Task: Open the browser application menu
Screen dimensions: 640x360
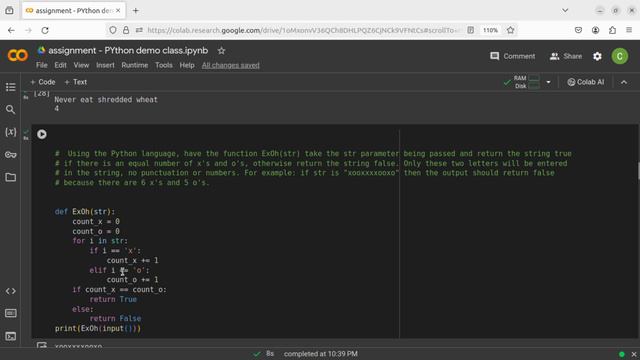Action: pyautogui.click(x=629, y=30)
